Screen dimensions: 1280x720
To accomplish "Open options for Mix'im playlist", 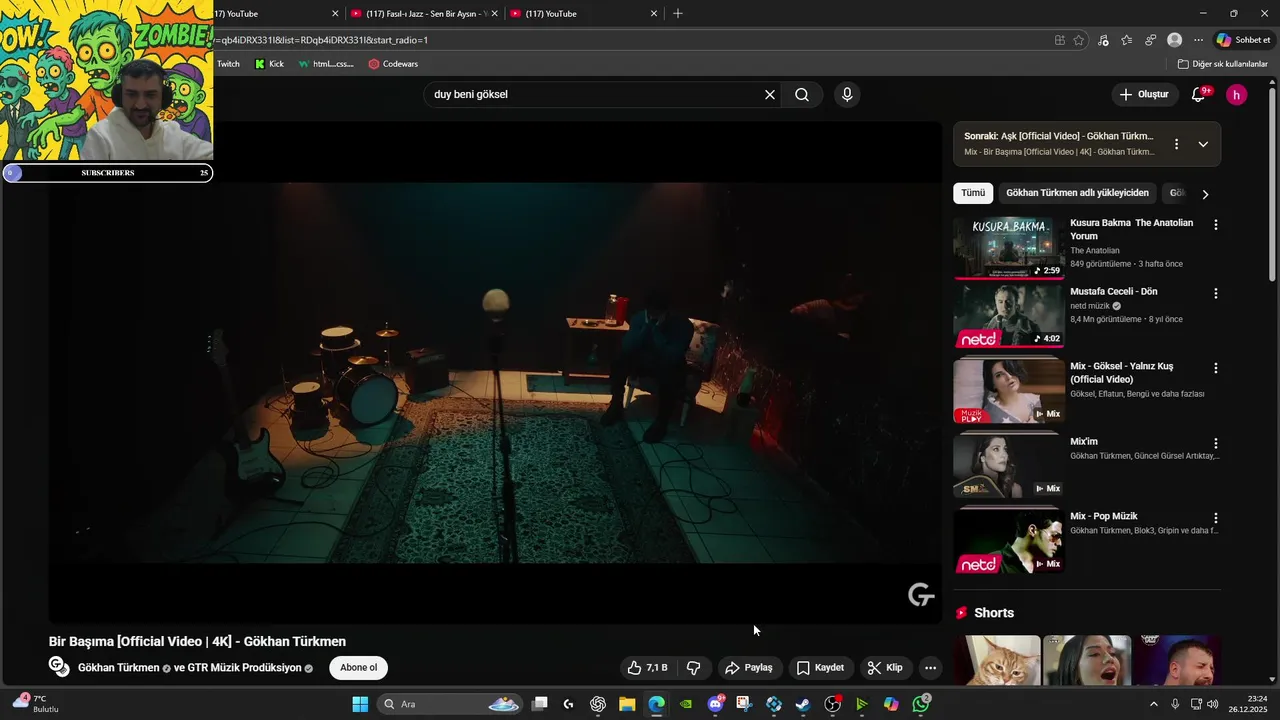I will click(x=1216, y=443).
